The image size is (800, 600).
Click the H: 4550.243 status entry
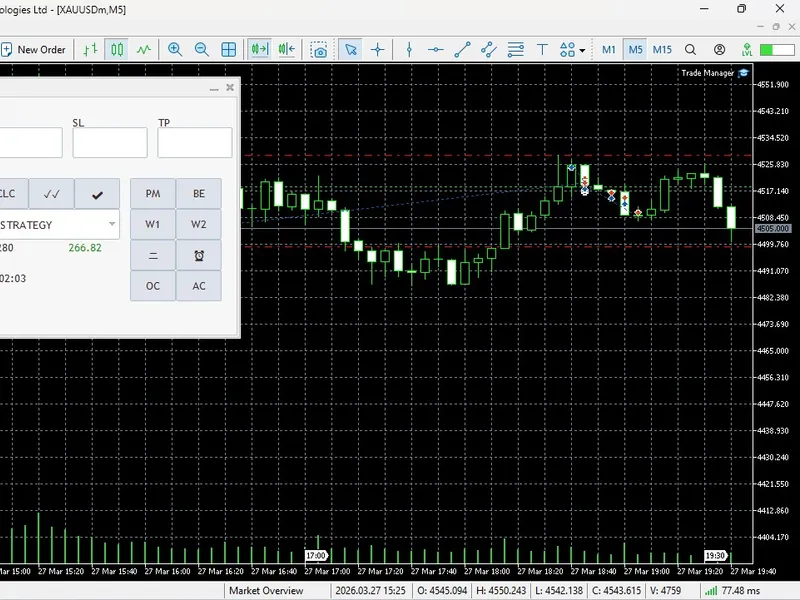pos(501,591)
